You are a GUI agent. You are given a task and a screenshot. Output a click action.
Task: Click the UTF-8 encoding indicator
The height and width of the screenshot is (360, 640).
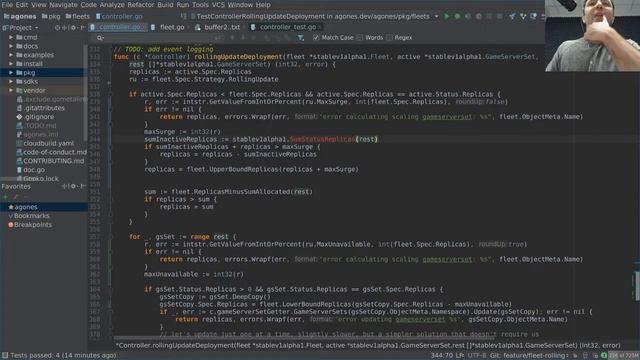[476, 356]
